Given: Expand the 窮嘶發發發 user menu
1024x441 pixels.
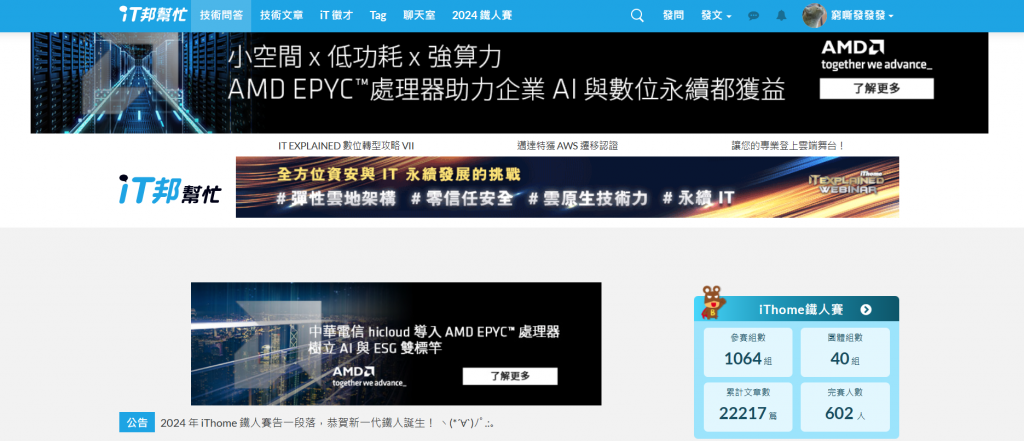Looking at the screenshot, I should (863, 16).
